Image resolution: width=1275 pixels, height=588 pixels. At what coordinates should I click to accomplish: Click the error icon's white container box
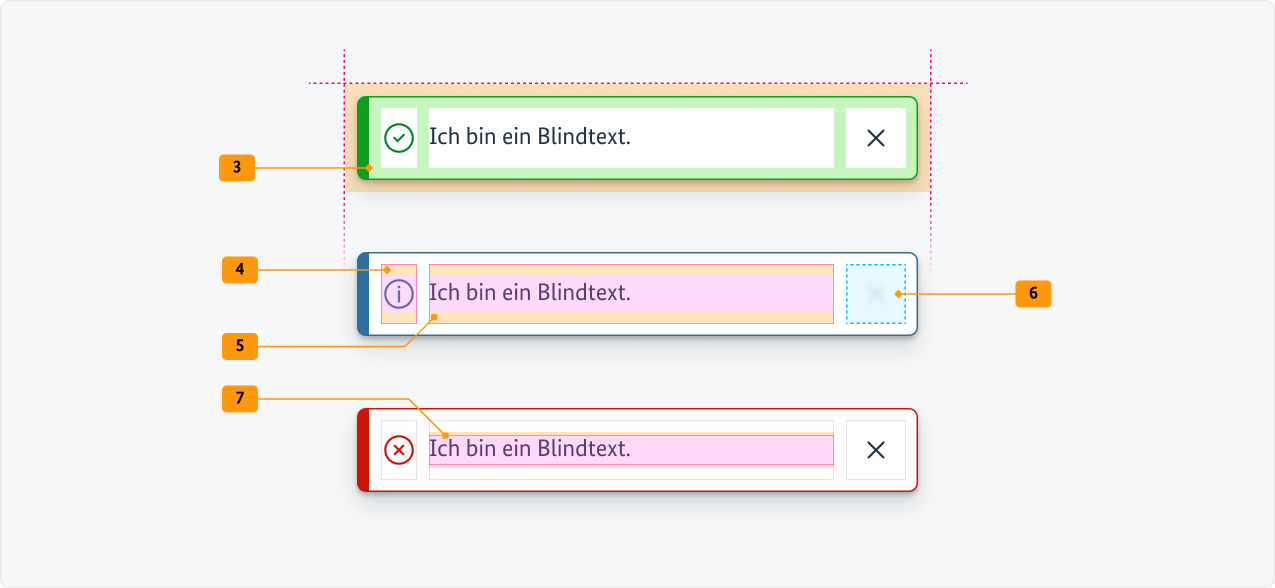click(x=399, y=449)
